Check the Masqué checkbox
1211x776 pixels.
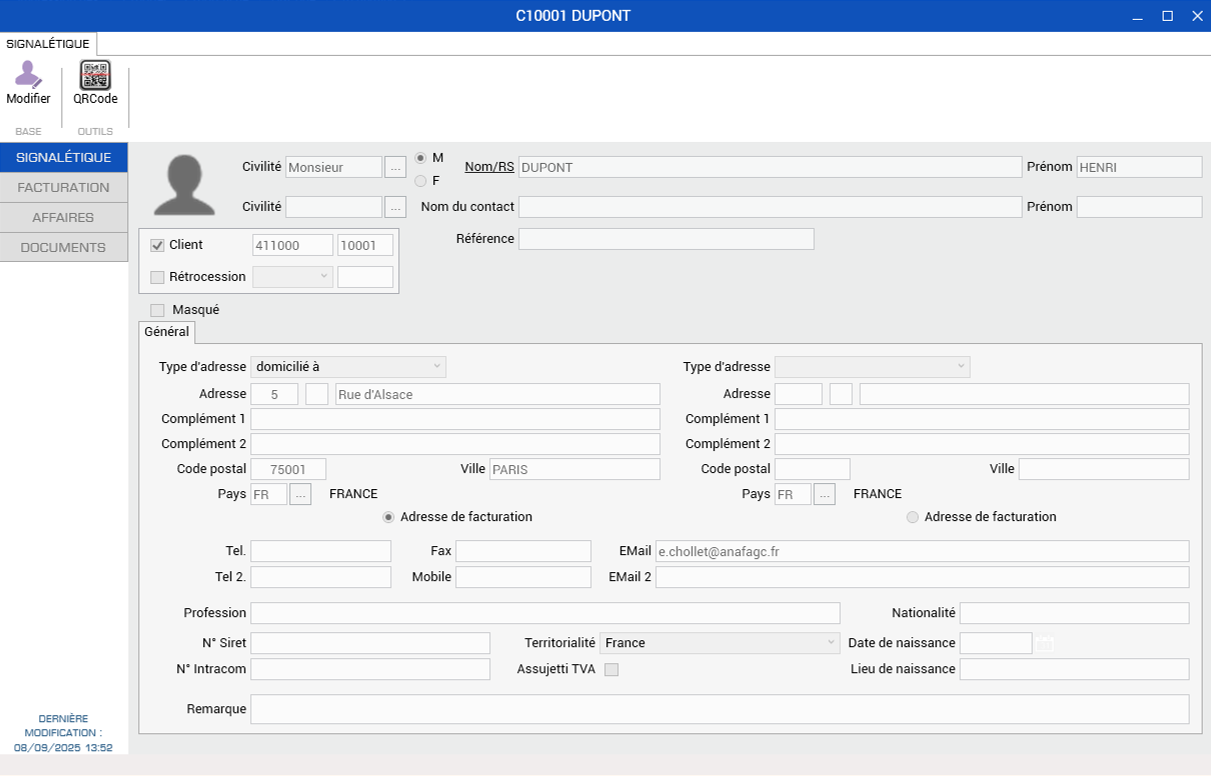pos(158,310)
